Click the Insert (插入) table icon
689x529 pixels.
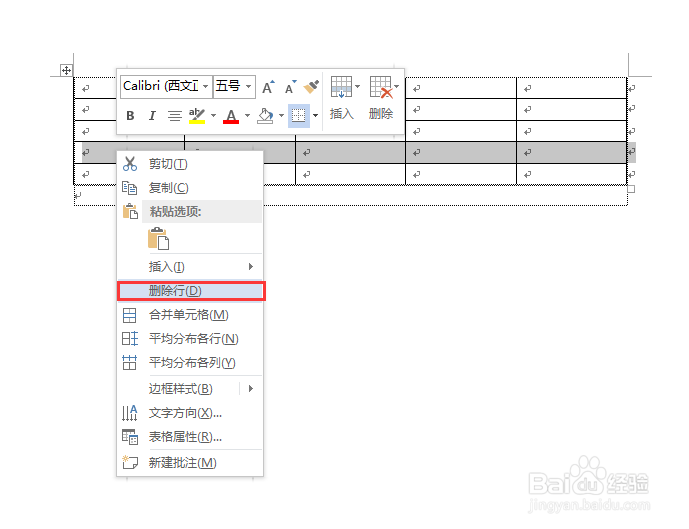(341, 87)
